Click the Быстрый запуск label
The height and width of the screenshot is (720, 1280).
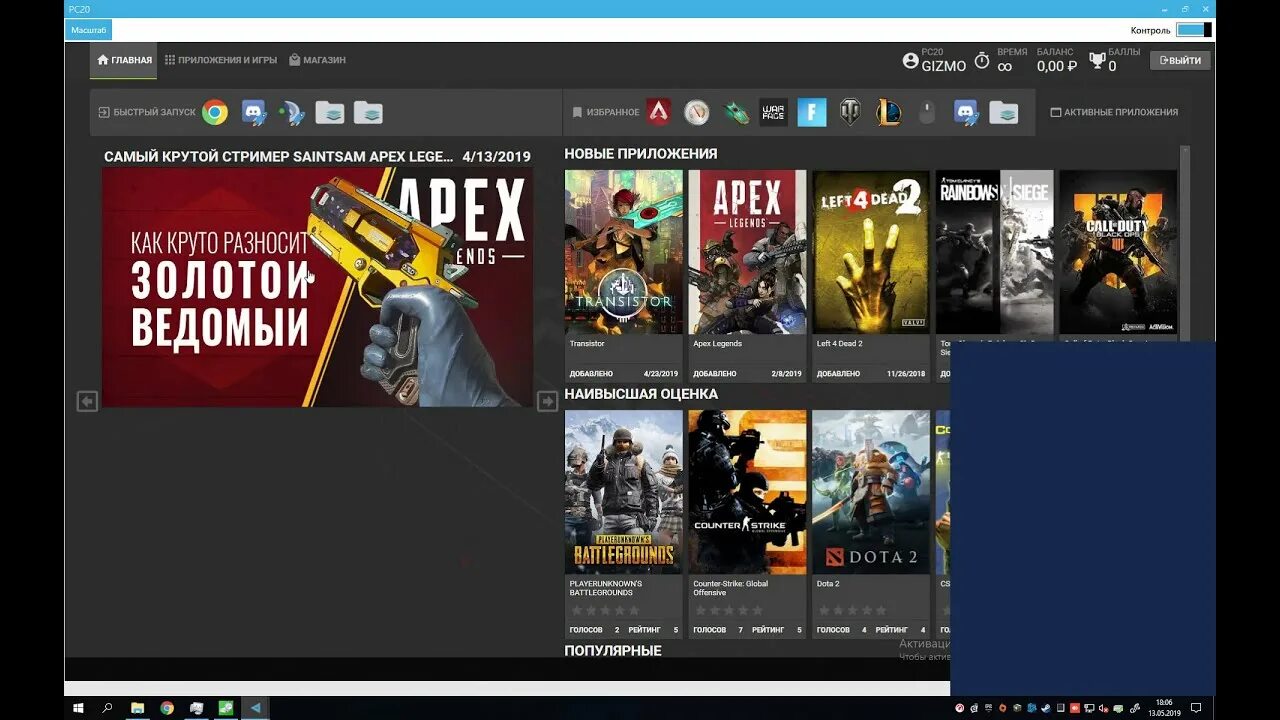click(147, 113)
